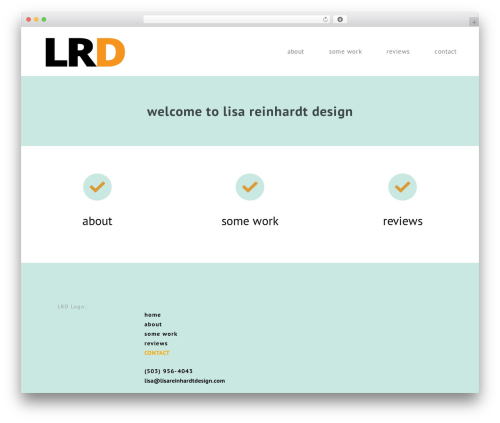Click the checkmark icon above reviews
This screenshot has width=500, height=423.
[402, 187]
